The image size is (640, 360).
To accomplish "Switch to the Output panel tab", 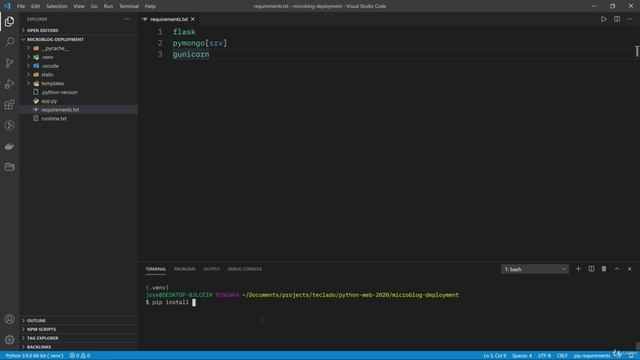I will pyautogui.click(x=211, y=269).
